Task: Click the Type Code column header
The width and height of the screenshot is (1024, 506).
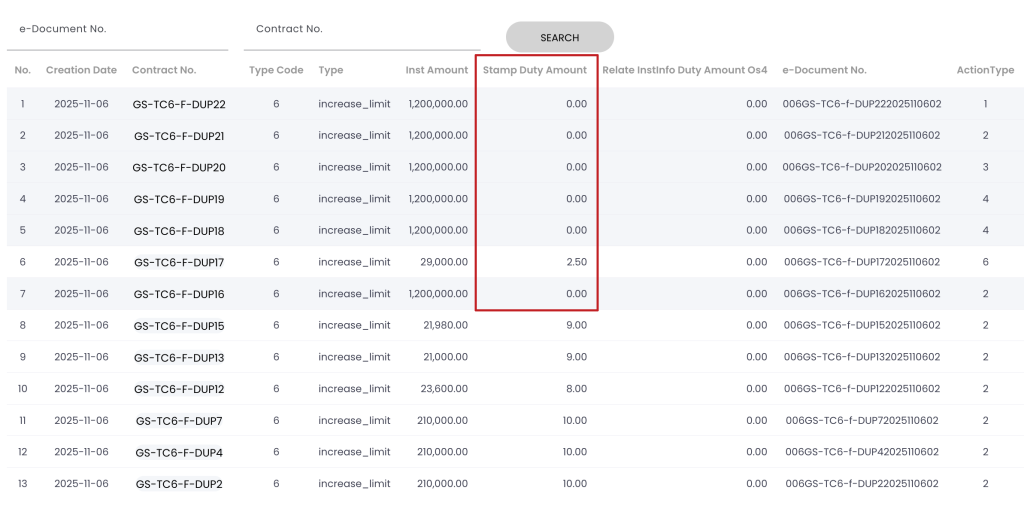Action: coord(276,70)
